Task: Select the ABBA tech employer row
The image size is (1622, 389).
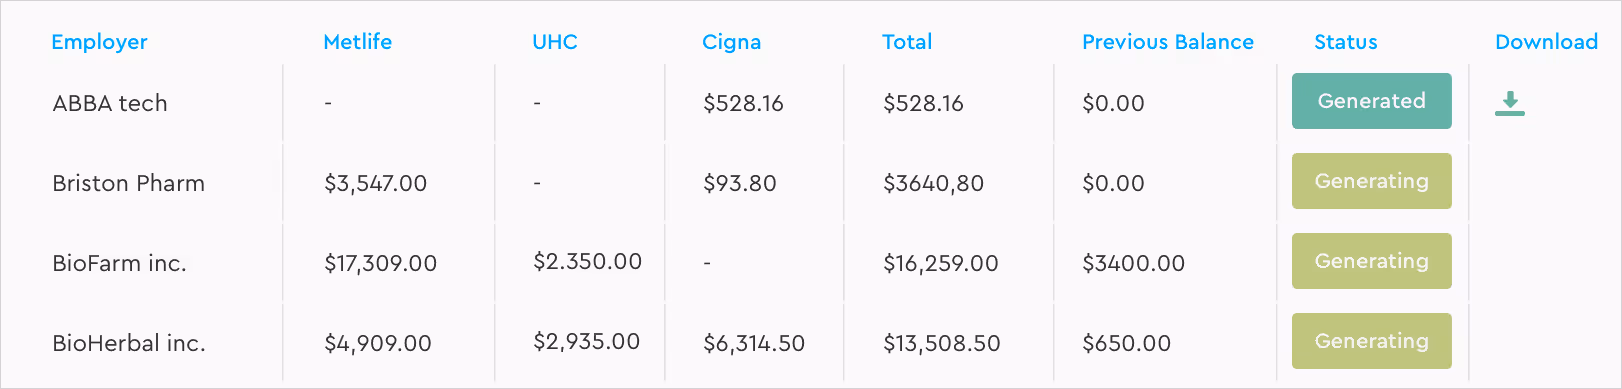Action: click(811, 103)
